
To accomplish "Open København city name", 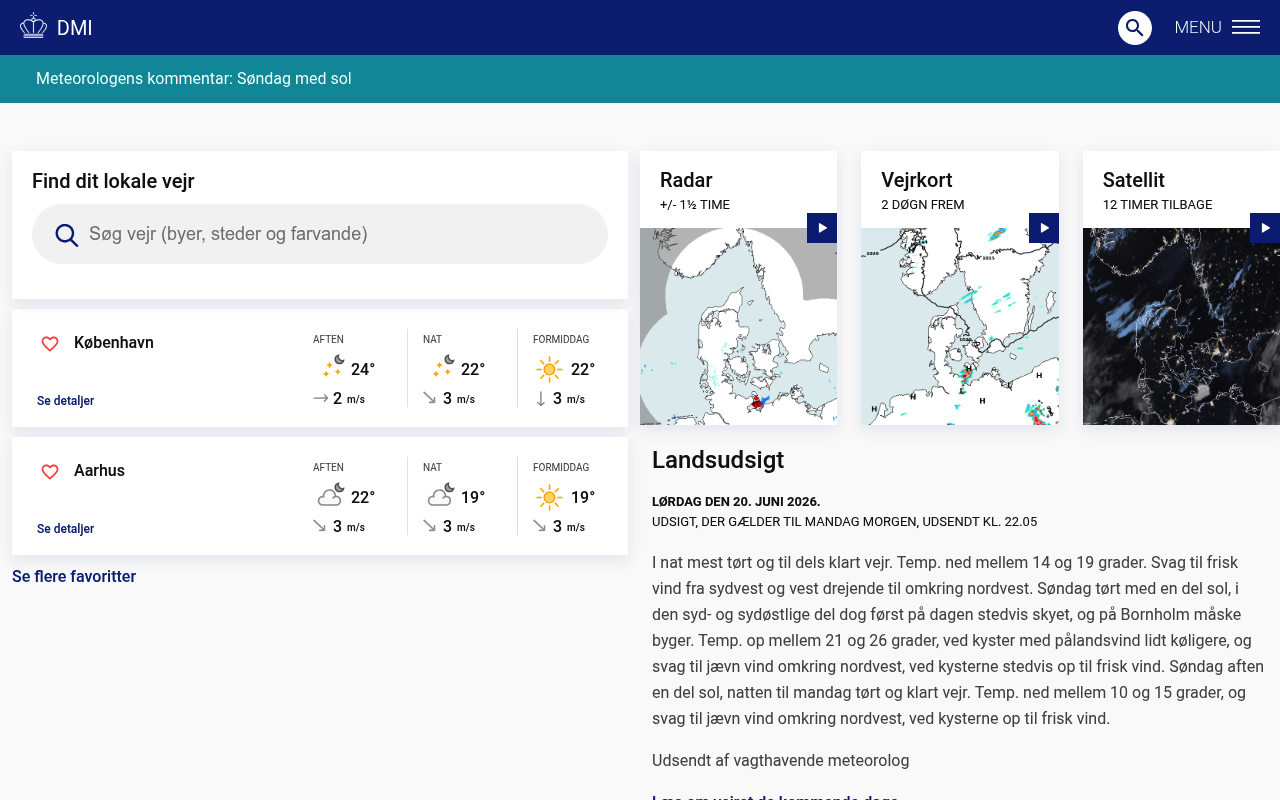I will [x=114, y=343].
